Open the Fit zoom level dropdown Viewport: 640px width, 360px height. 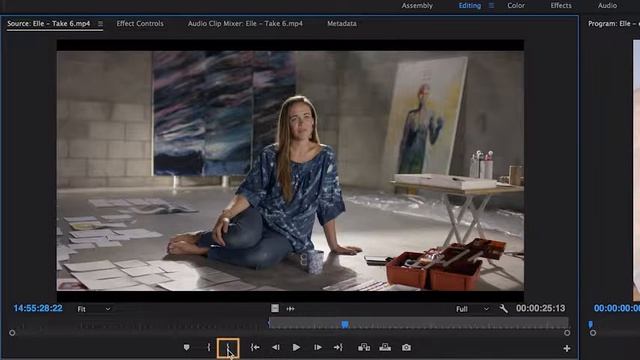click(x=93, y=309)
